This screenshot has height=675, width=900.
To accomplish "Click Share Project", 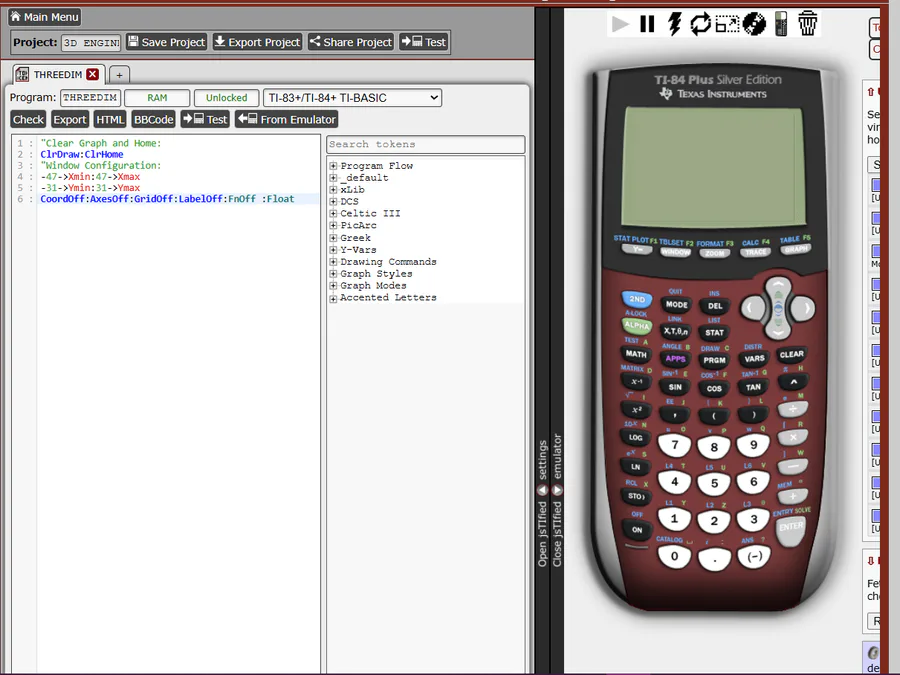I will coord(351,42).
